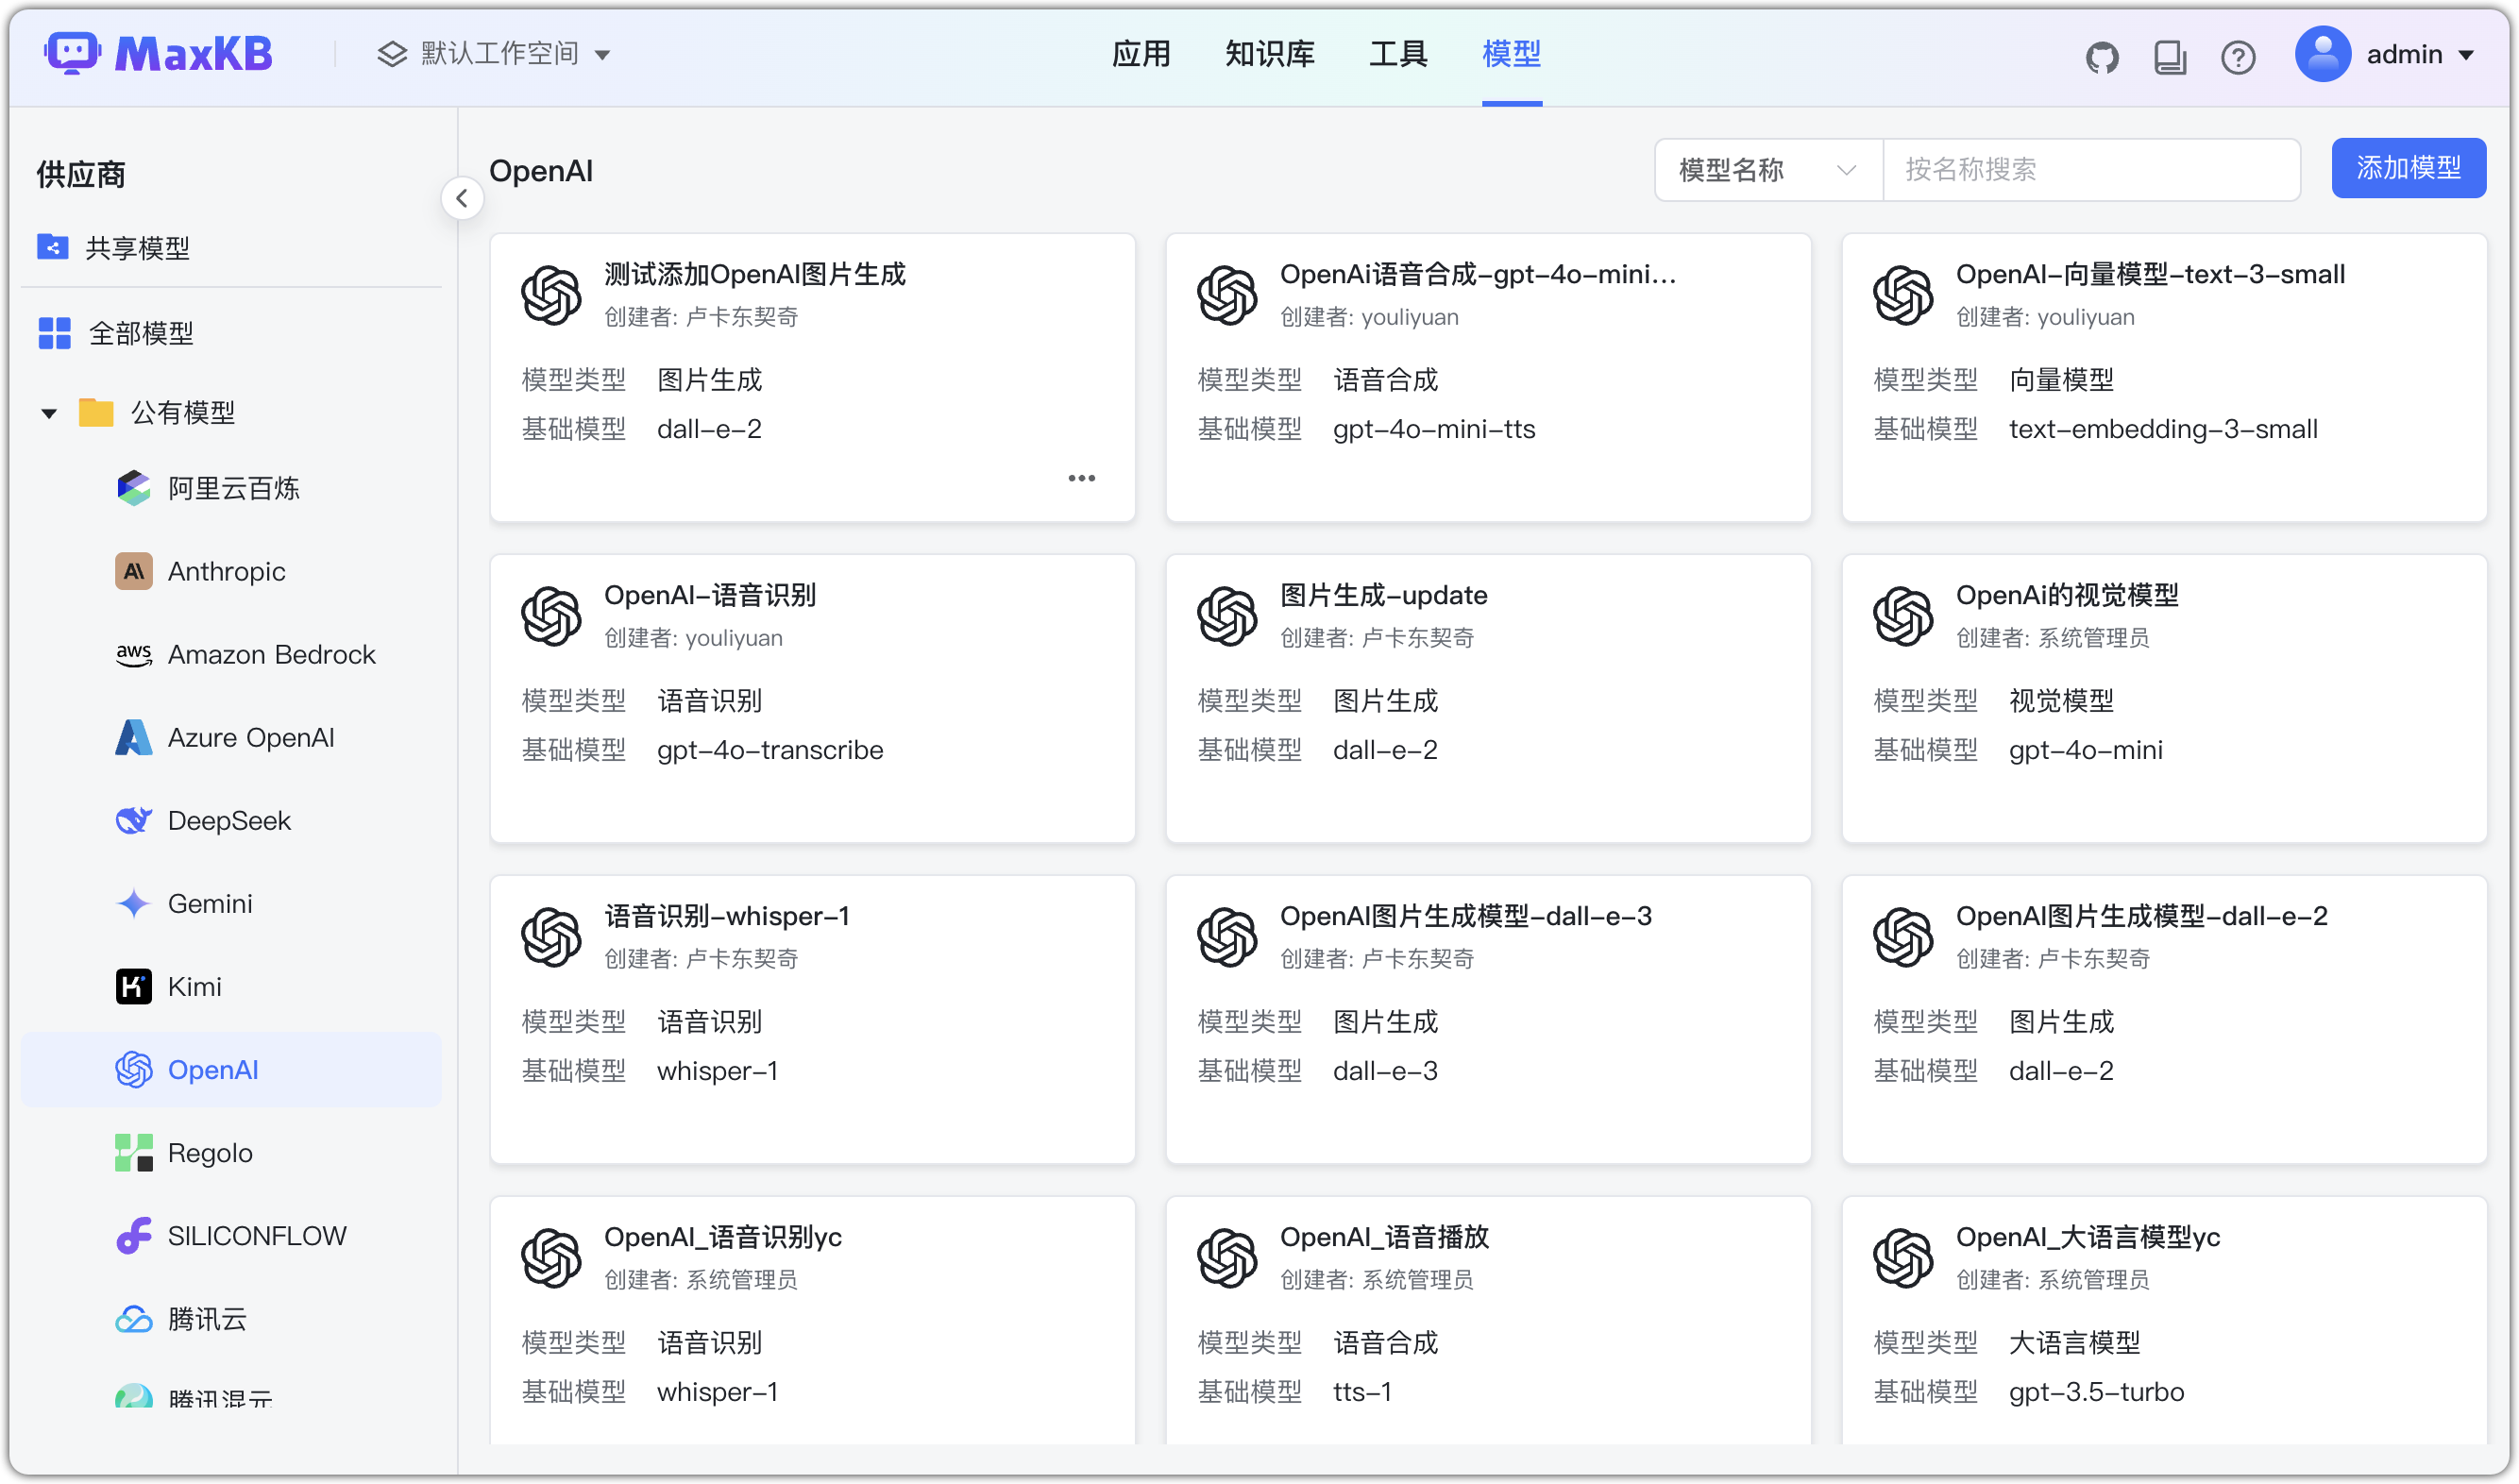Image resolution: width=2519 pixels, height=1484 pixels.
Task: Click the gpt-4o-mini-tts base model value
Action: point(1433,429)
